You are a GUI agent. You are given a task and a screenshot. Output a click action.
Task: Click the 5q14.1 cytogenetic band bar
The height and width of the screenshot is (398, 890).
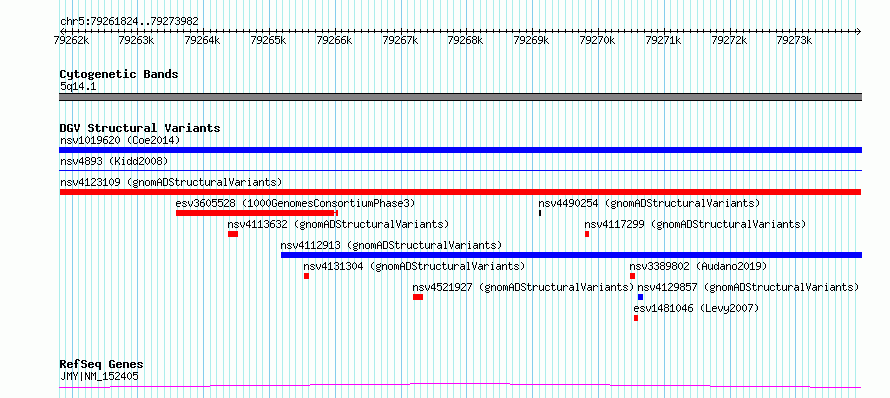tap(460, 97)
